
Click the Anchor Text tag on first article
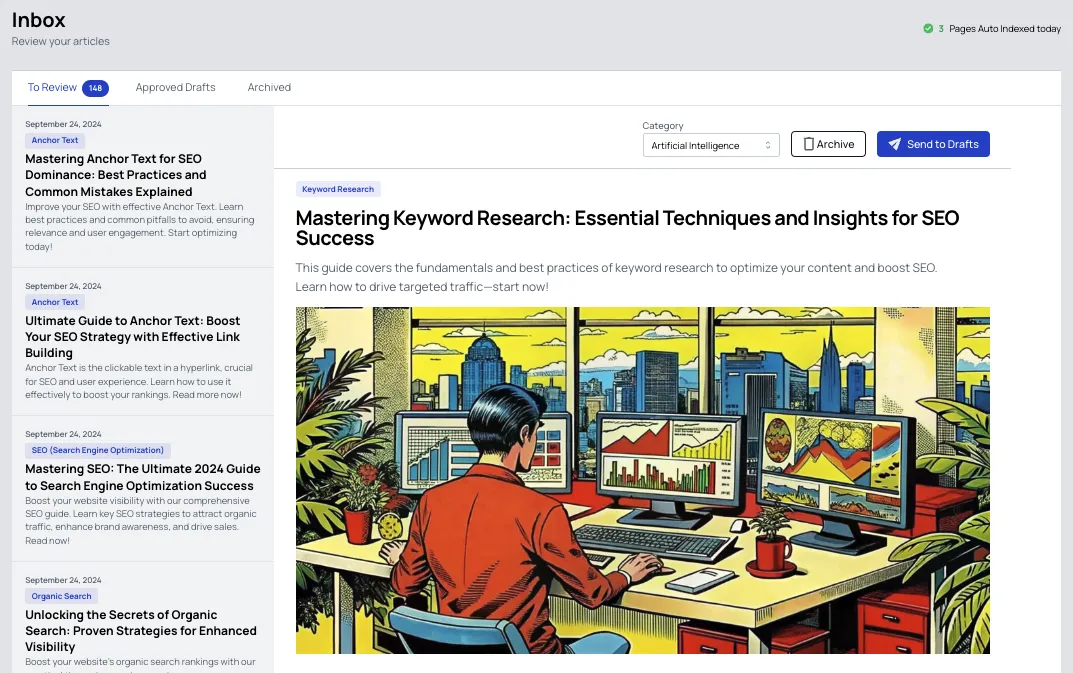[55, 140]
